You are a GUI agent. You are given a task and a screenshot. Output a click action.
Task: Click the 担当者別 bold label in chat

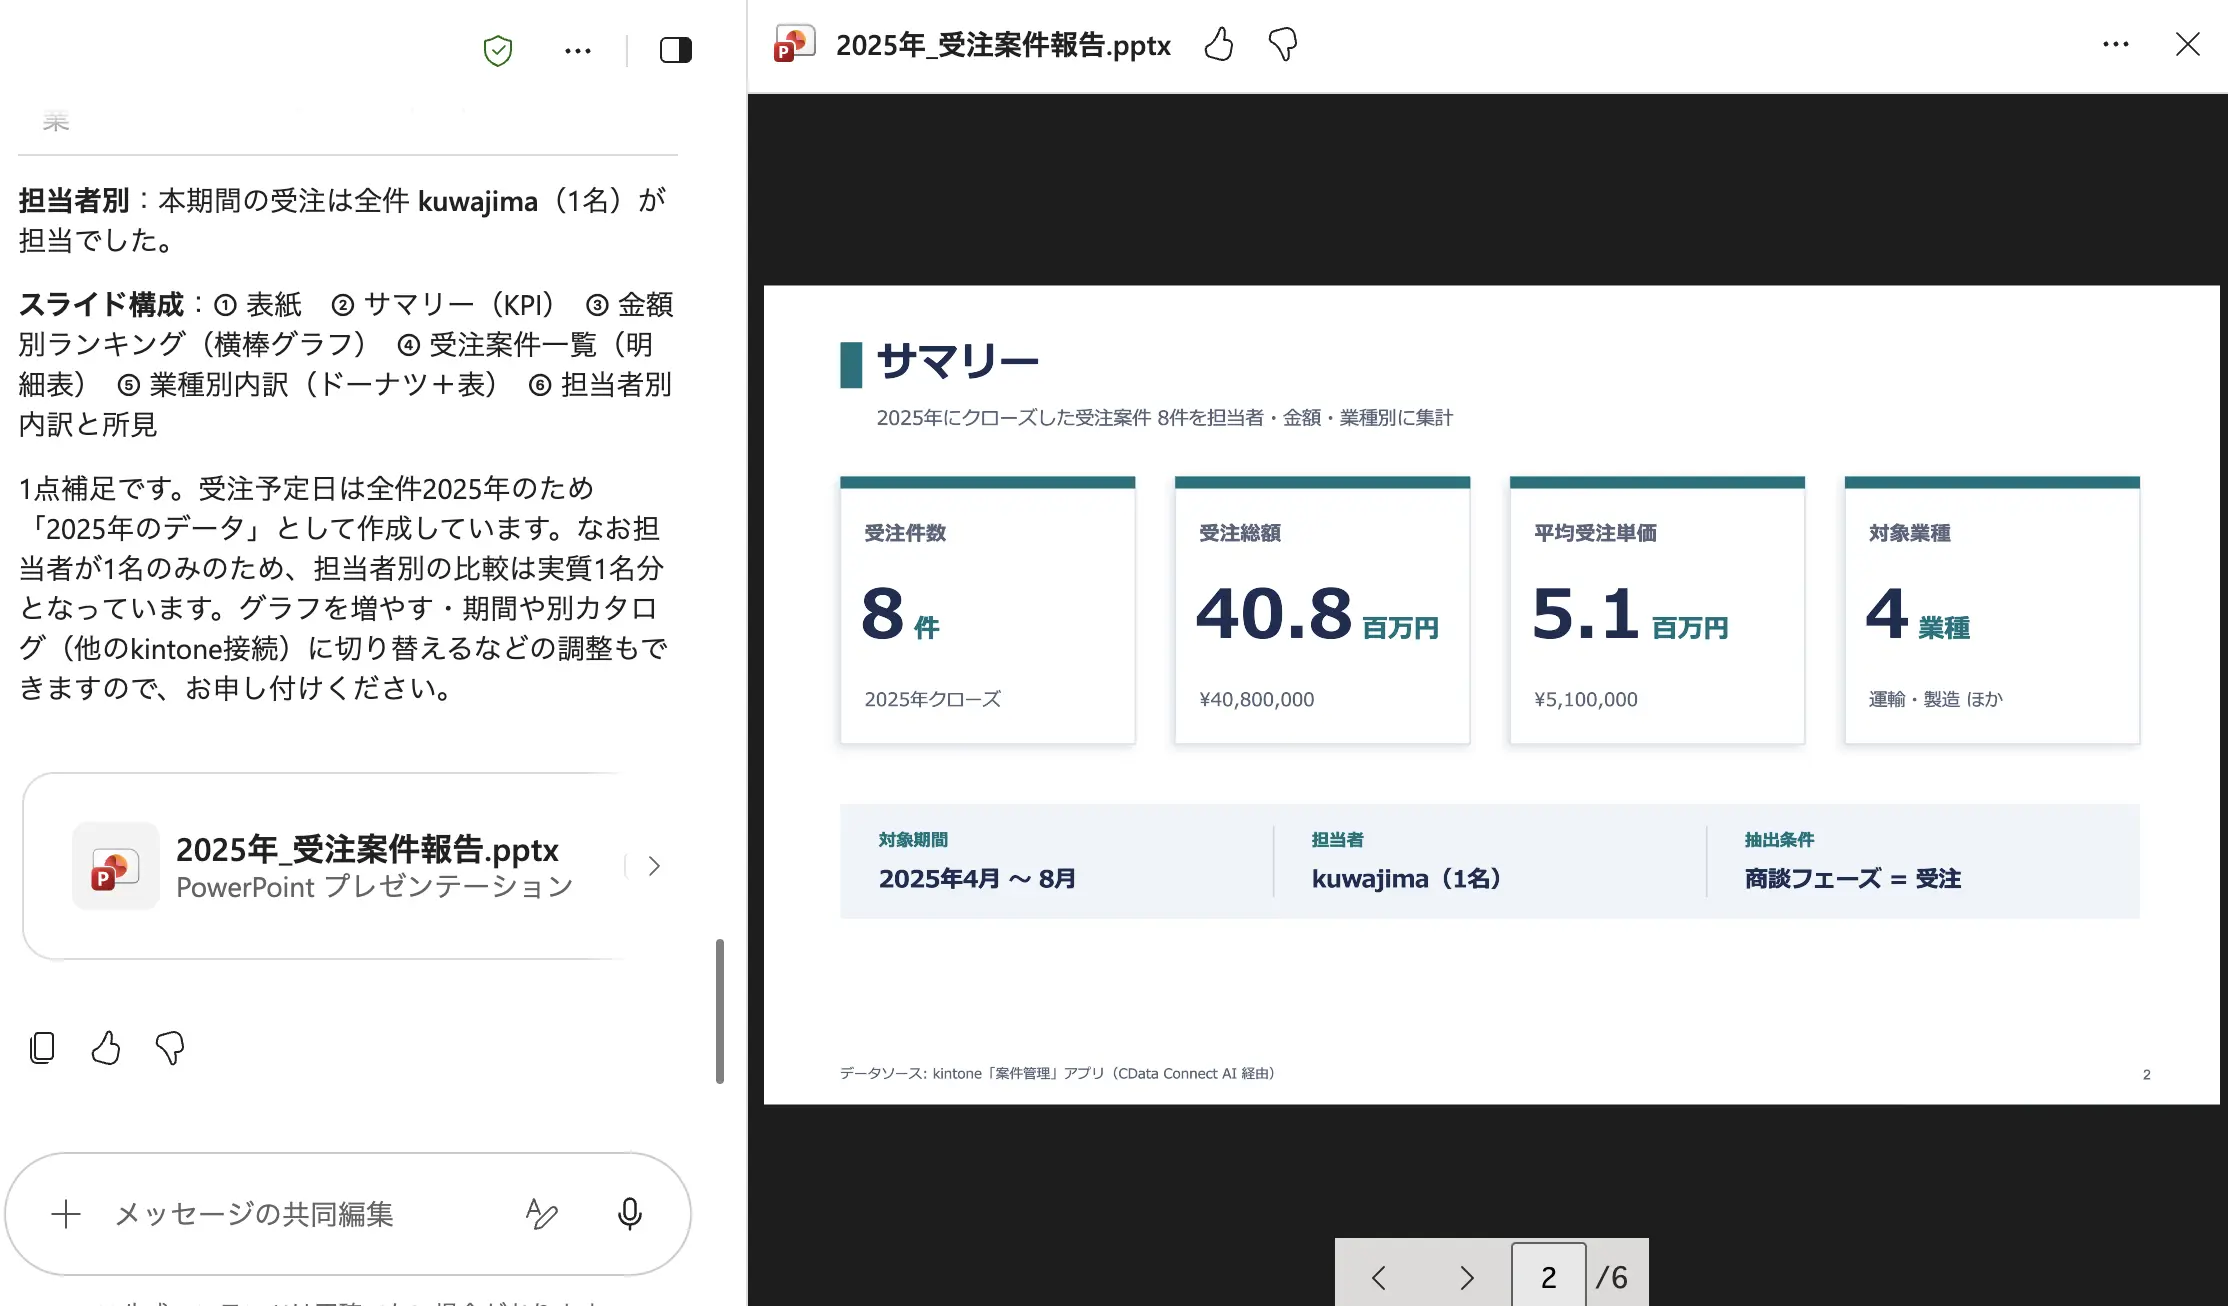click(74, 200)
